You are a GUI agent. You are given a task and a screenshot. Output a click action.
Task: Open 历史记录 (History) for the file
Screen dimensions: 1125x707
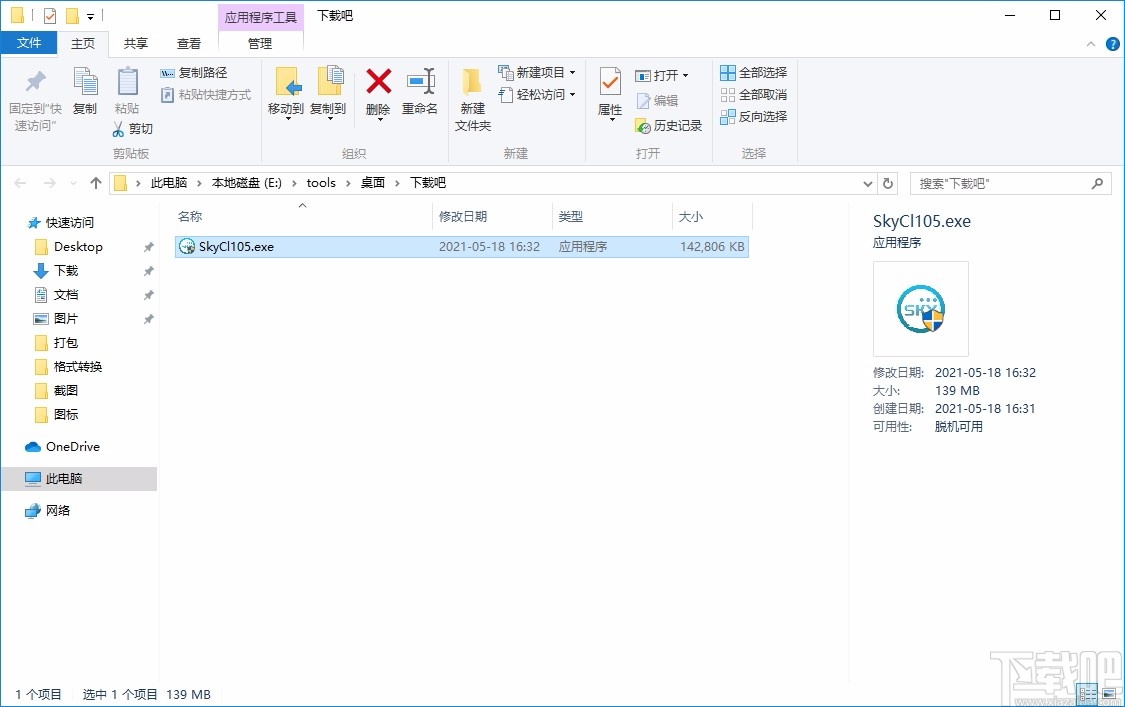(666, 126)
